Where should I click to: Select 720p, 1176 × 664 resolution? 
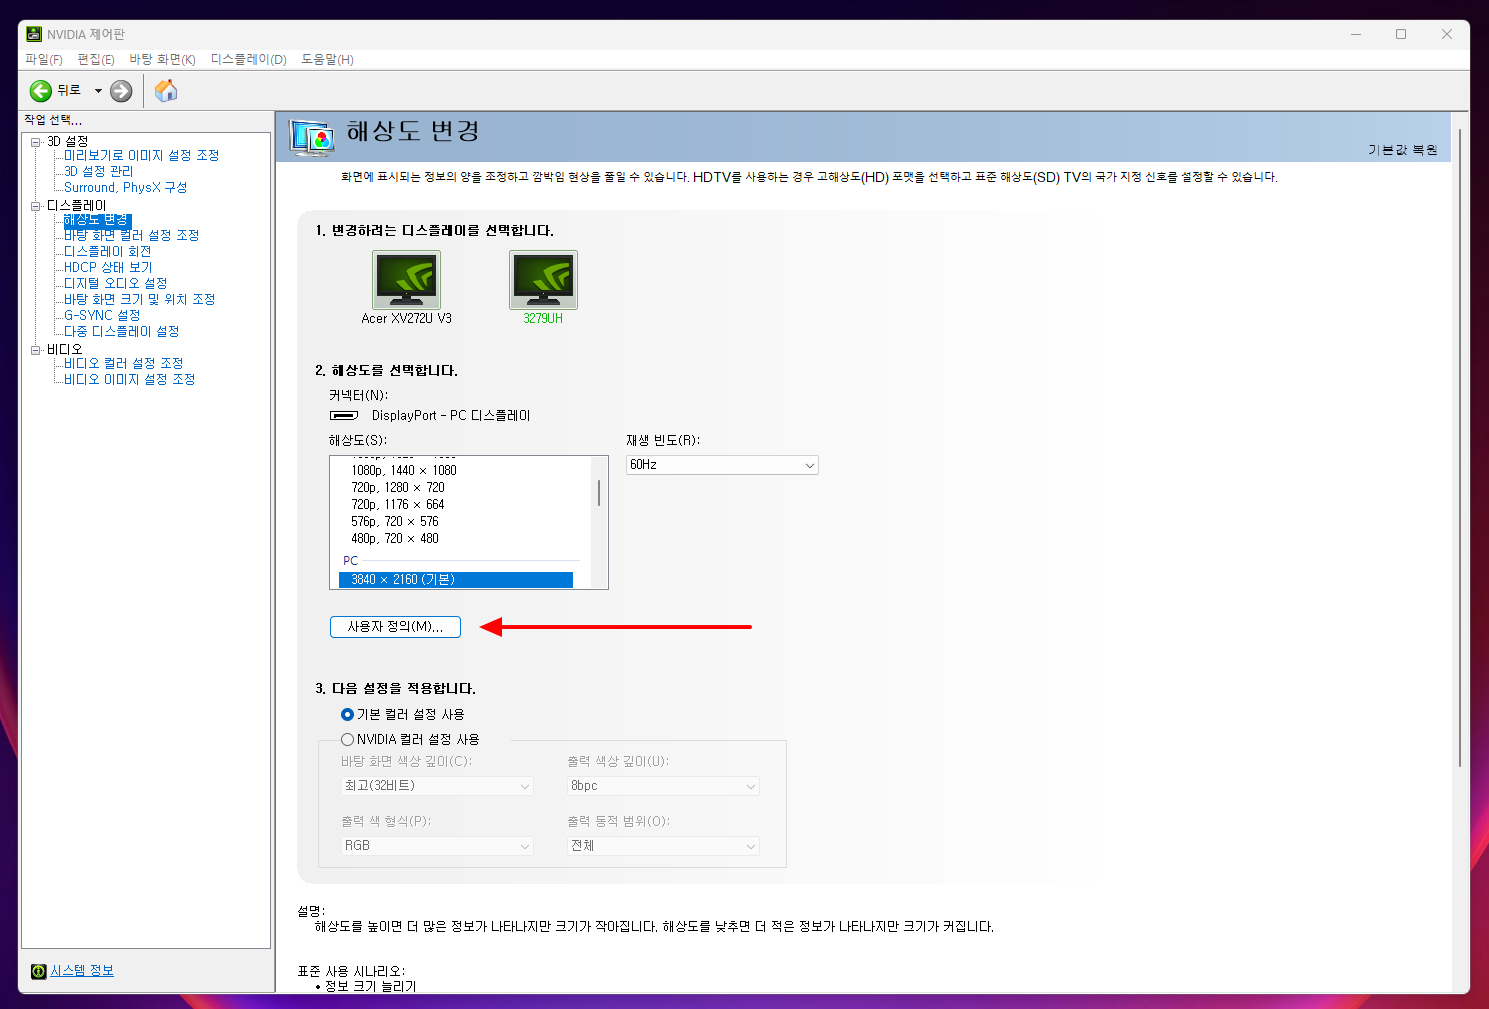click(398, 505)
